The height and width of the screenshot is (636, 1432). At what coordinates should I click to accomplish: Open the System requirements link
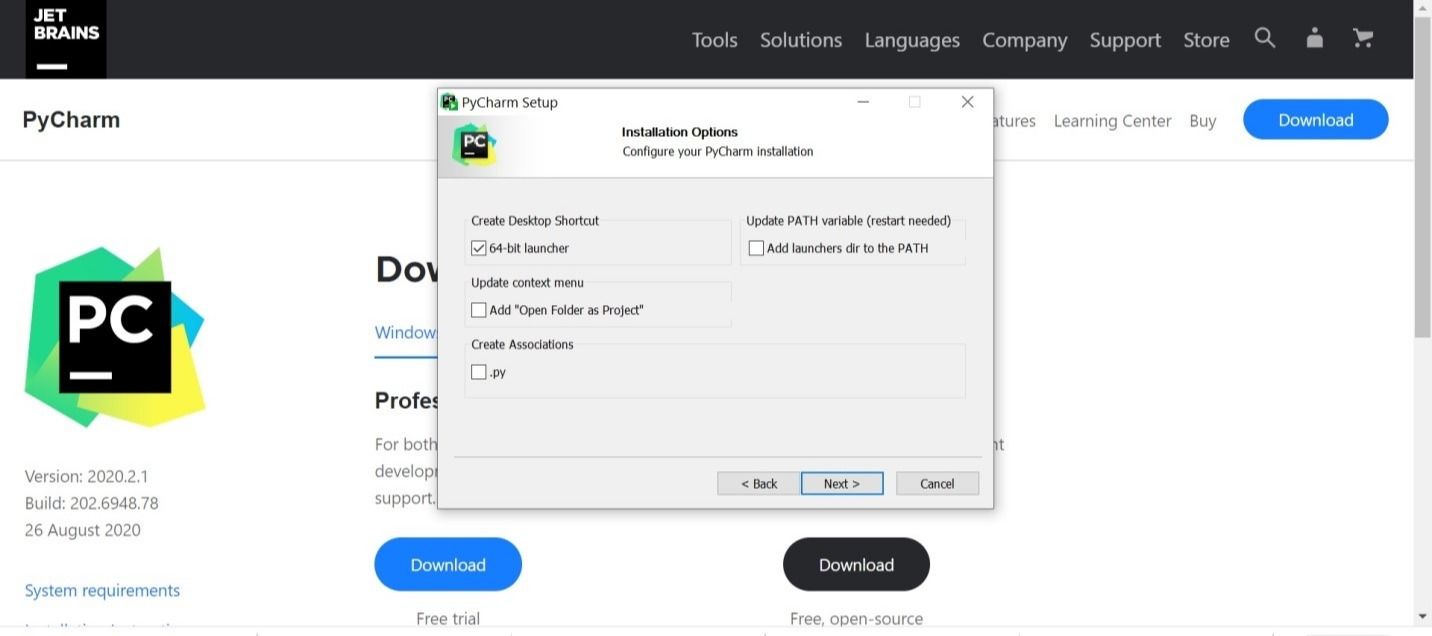click(x=102, y=590)
